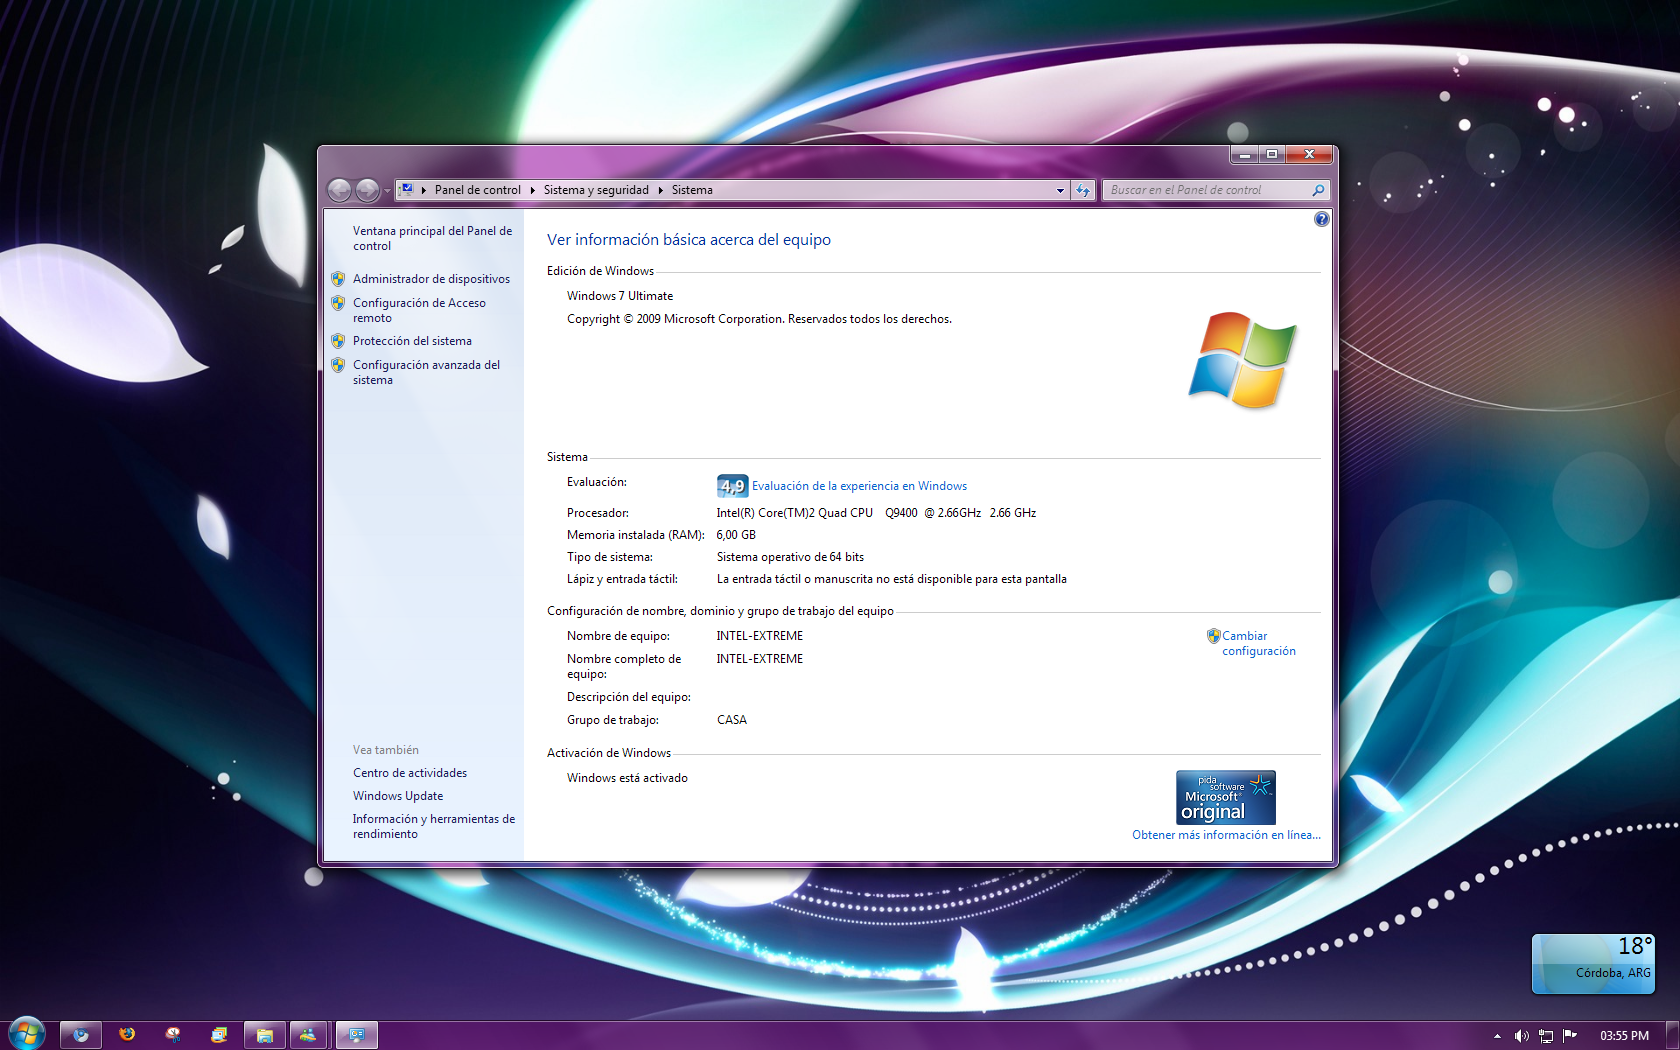Click INTEL-EXTREME beside Nombre de equipo
The height and width of the screenshot is (1050, 1680).
(x=760, y=636)
